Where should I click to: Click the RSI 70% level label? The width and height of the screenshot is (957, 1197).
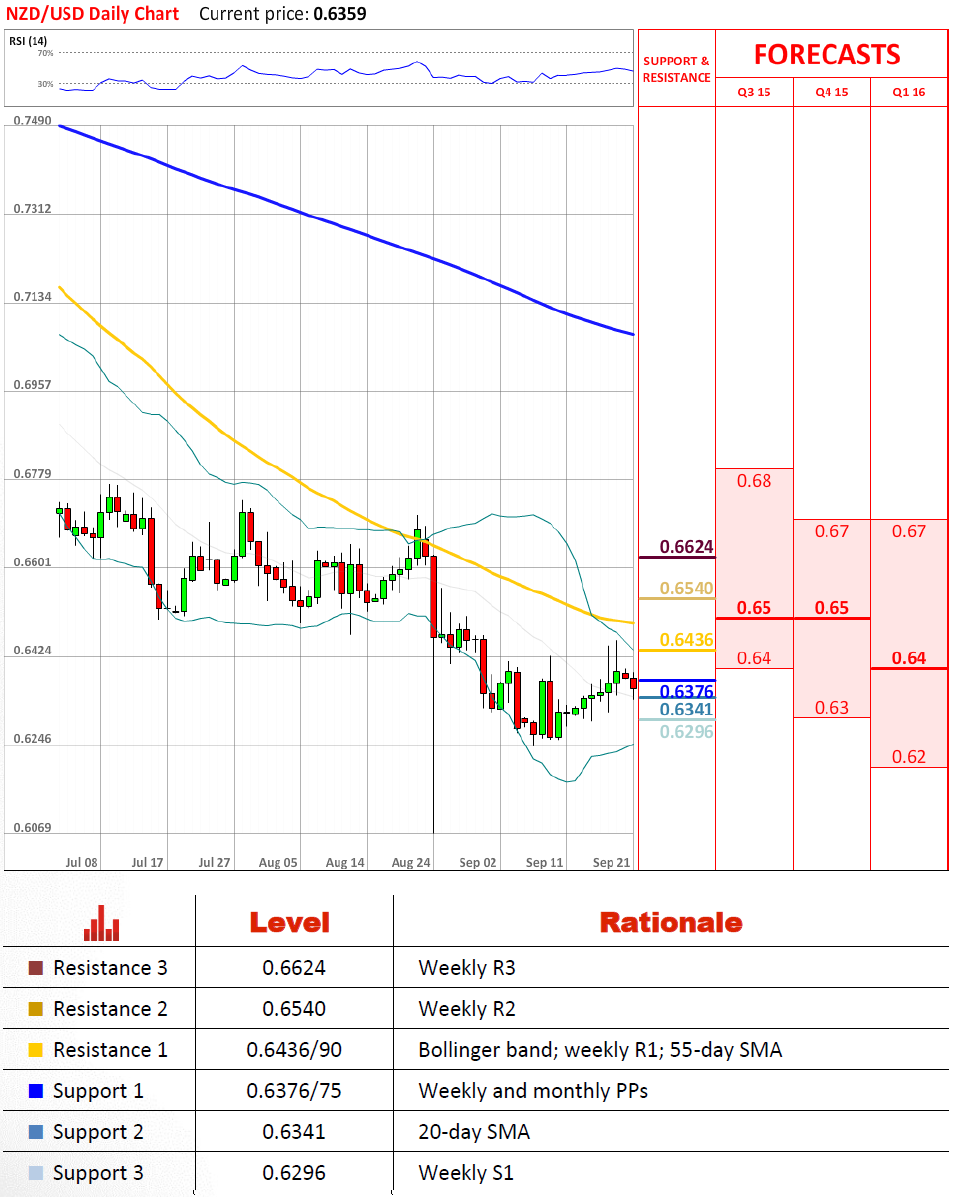[45, 53]
